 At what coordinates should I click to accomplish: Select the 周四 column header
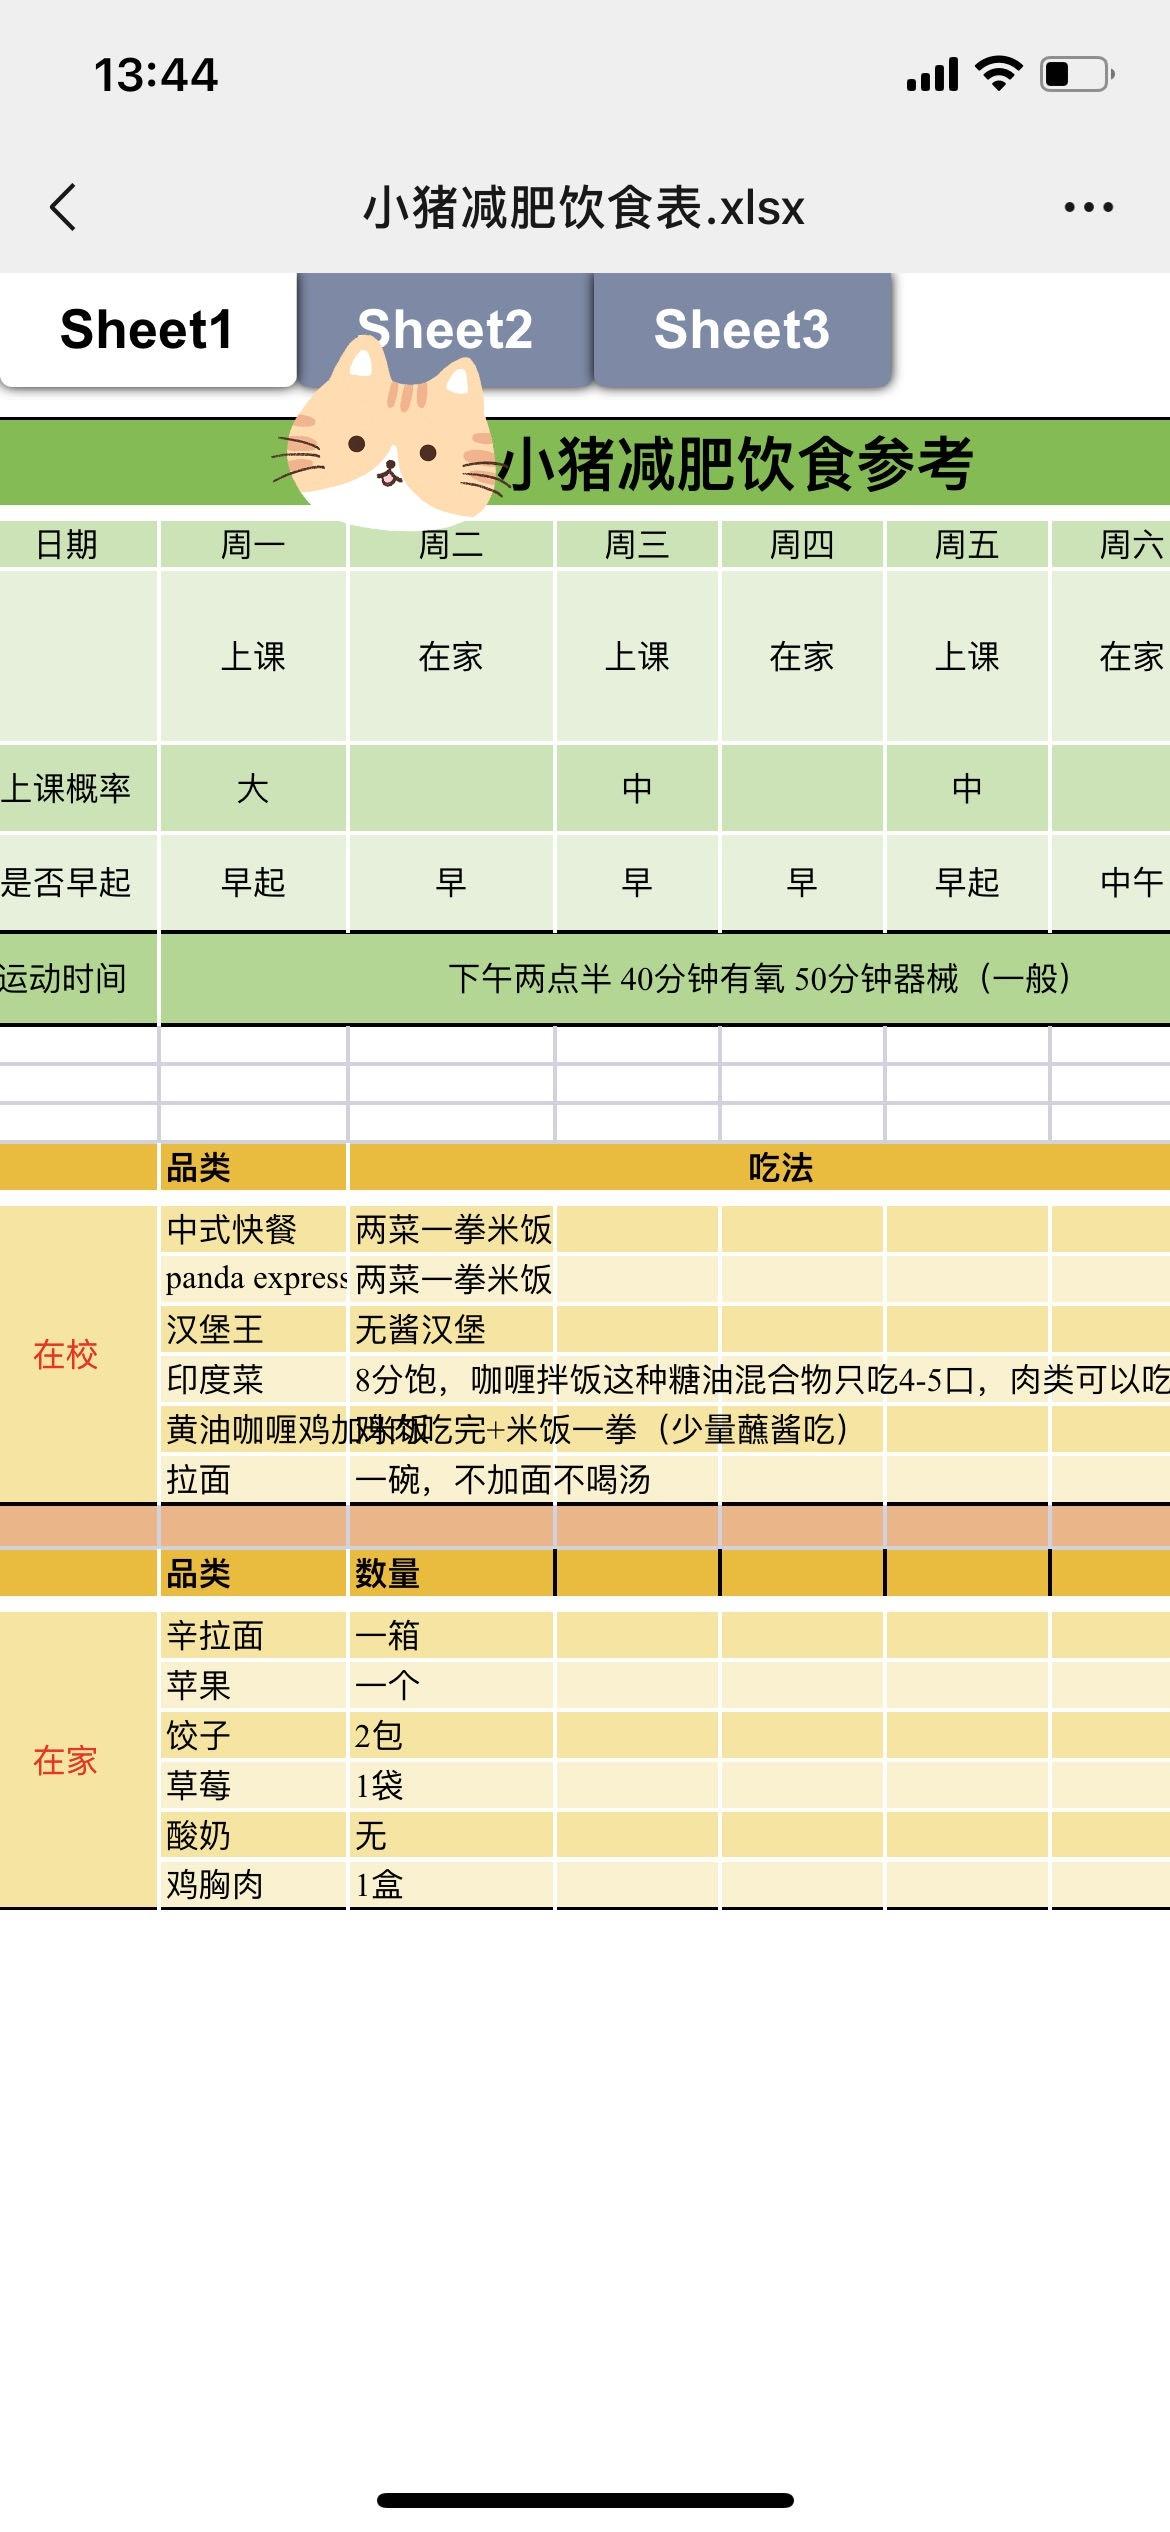(x=802, y=545)
